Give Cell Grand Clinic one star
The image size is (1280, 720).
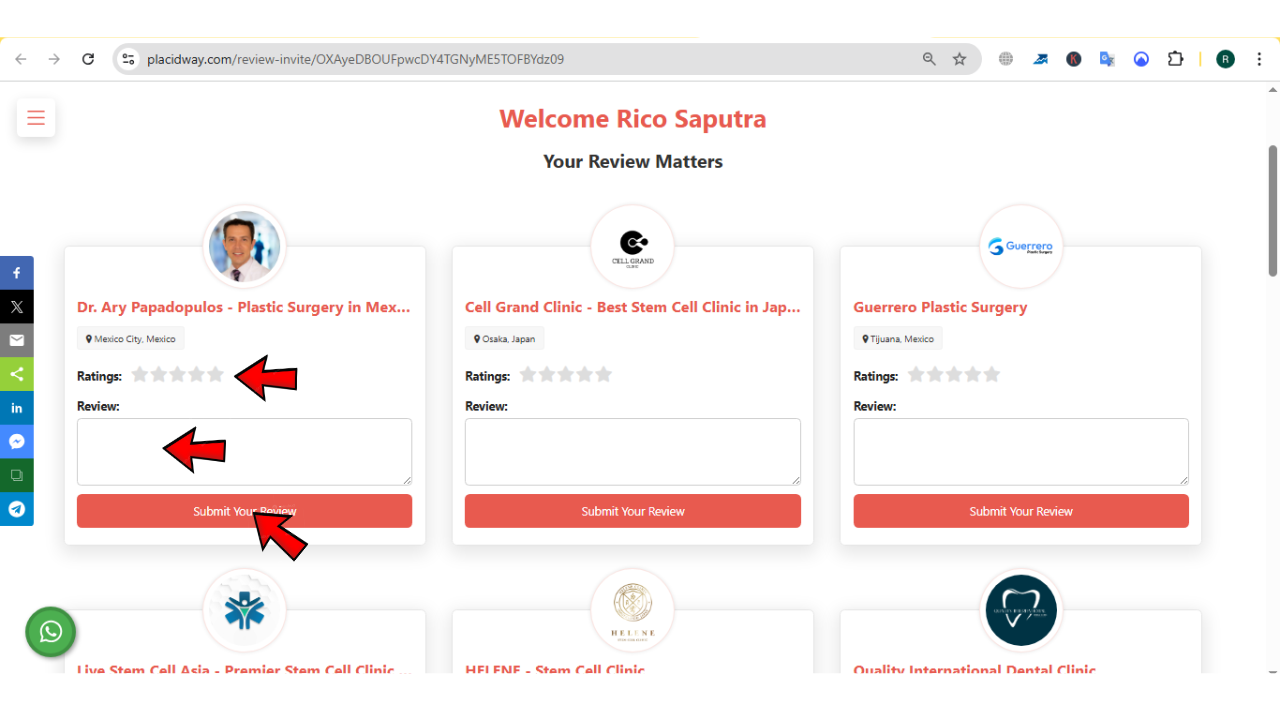(528, 375)
